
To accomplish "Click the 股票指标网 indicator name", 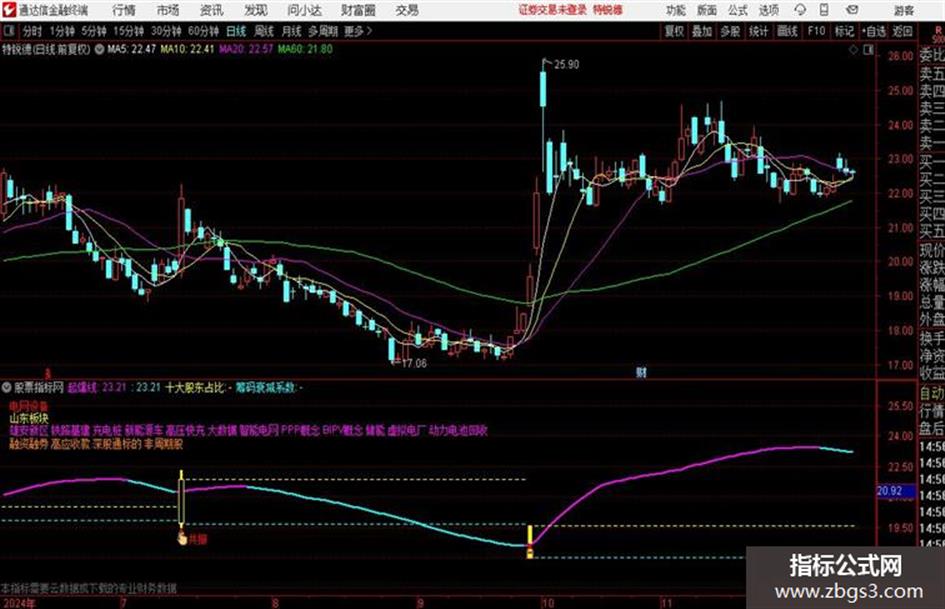I will pyautogui.click(x=39, y=387).
